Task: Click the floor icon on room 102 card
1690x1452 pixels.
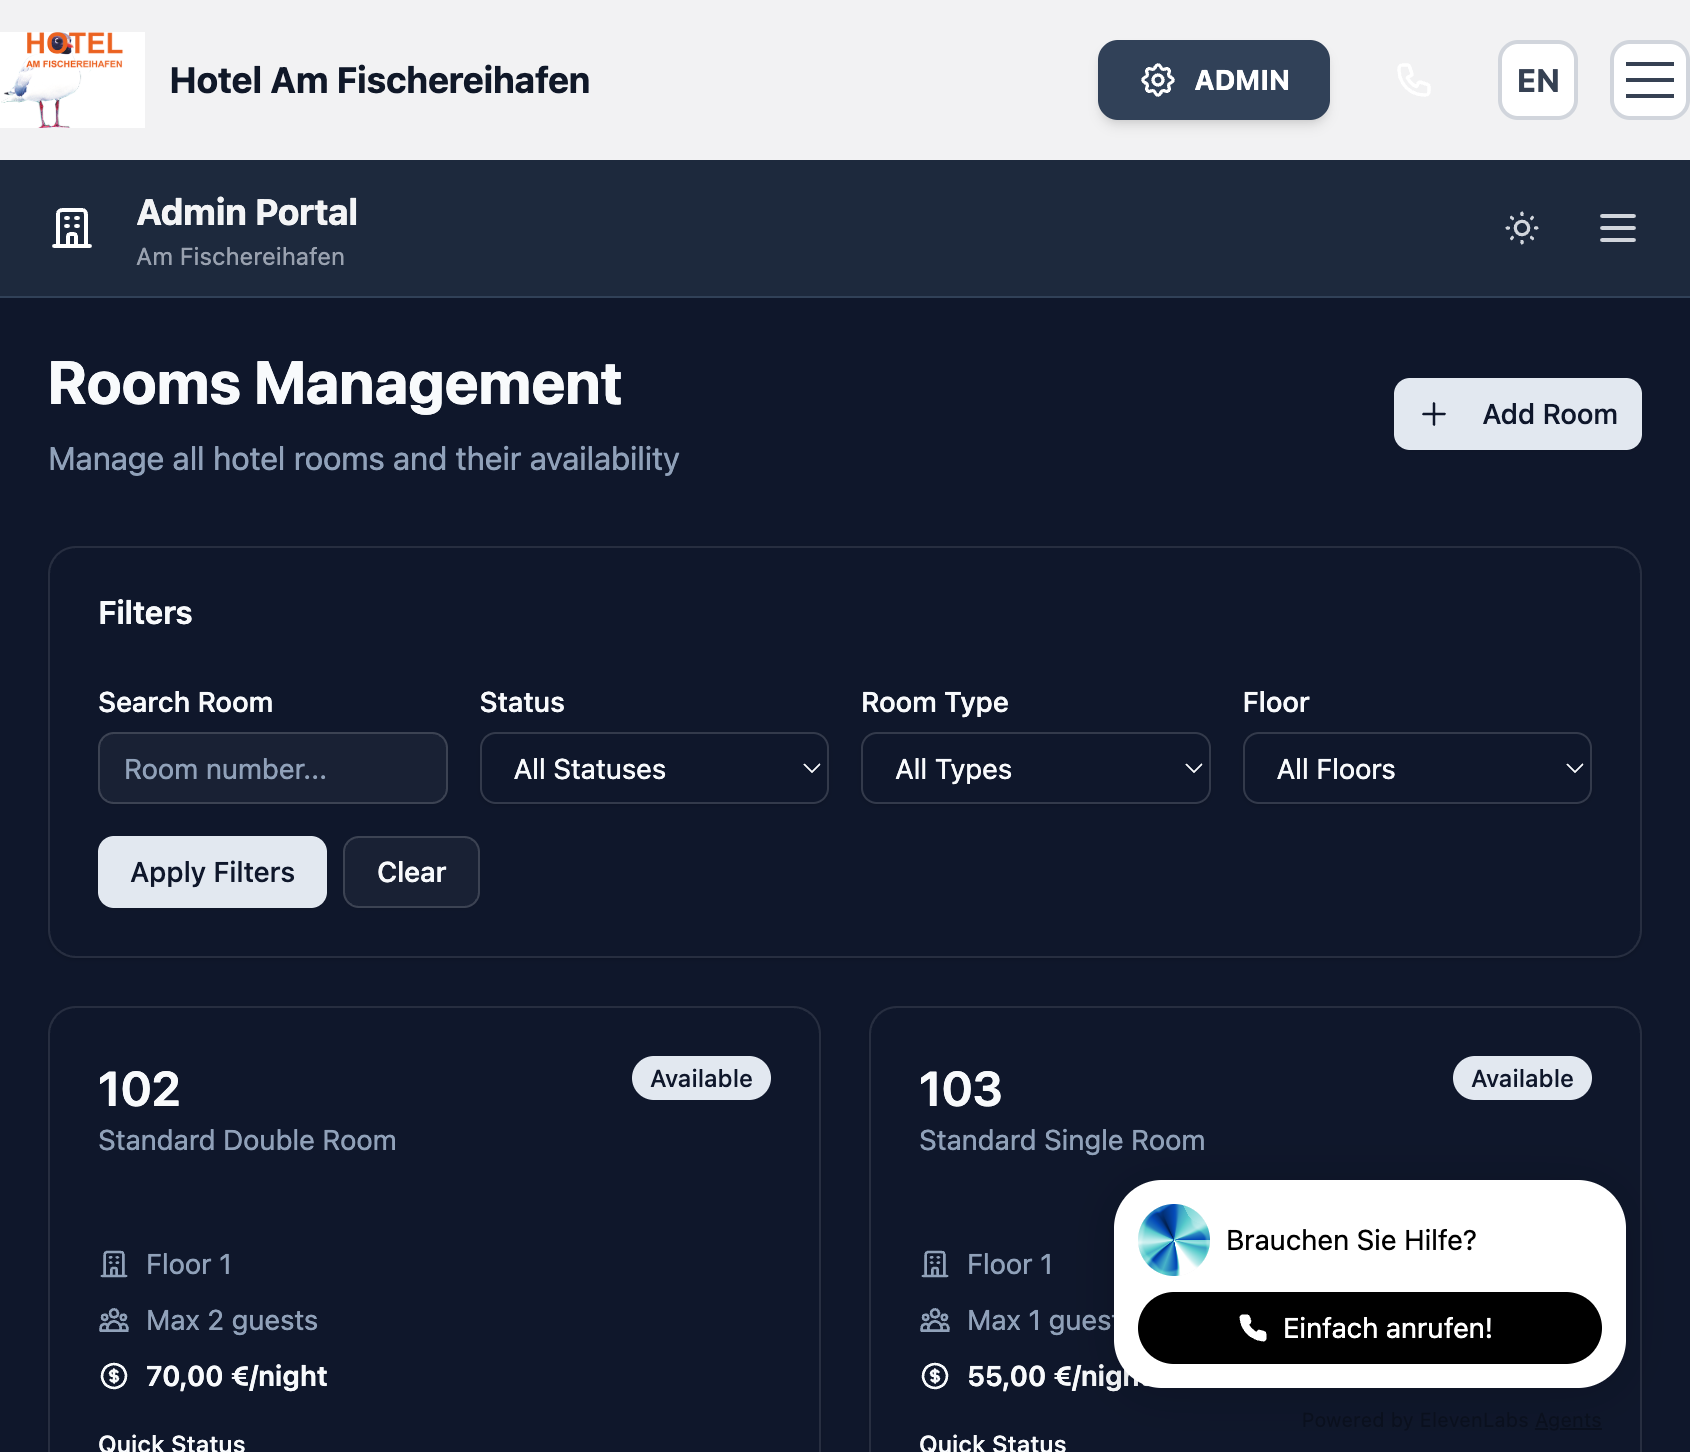Action: 115,1263
